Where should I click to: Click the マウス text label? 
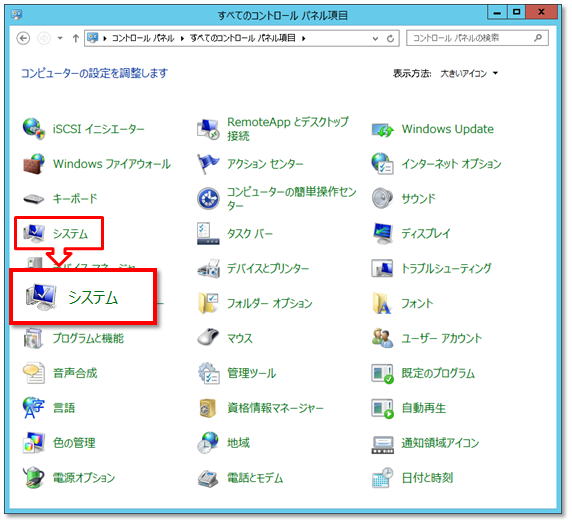click(240, 338)
